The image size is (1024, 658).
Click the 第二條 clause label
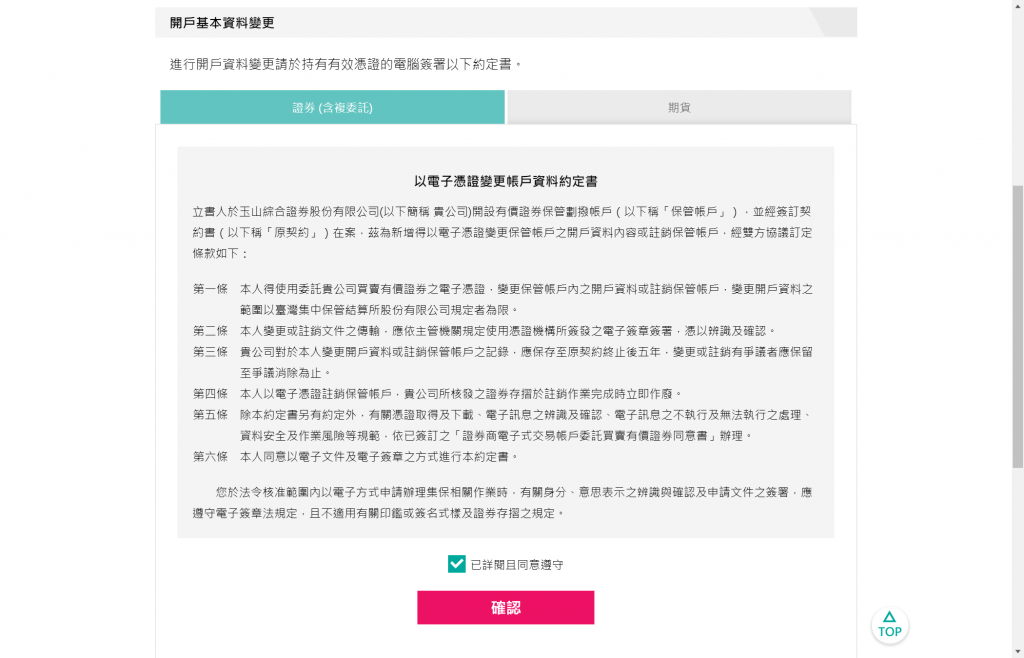pos(210,331)
